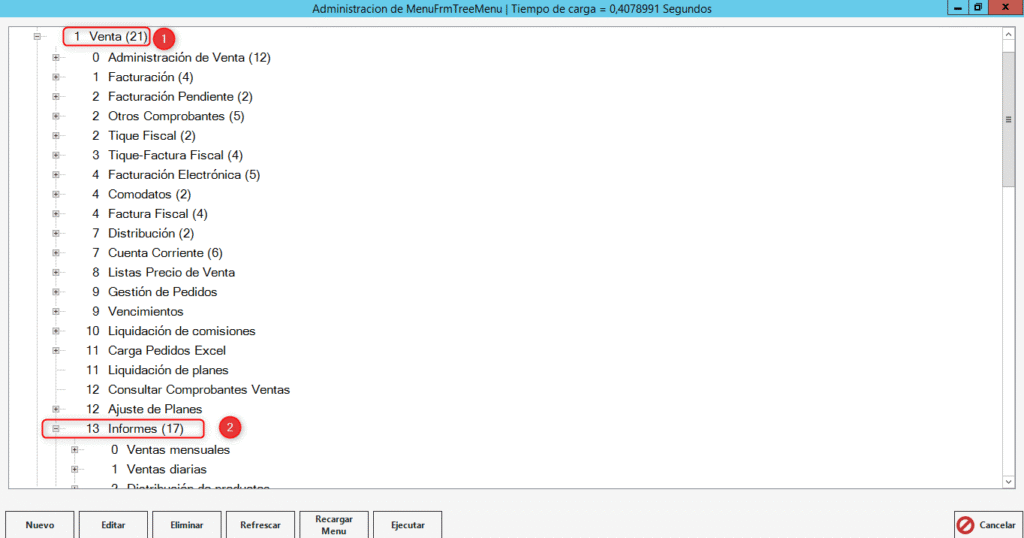Collapse the Informes (17) node
Screen dimensions: 1024x538
tap(56, 429)
